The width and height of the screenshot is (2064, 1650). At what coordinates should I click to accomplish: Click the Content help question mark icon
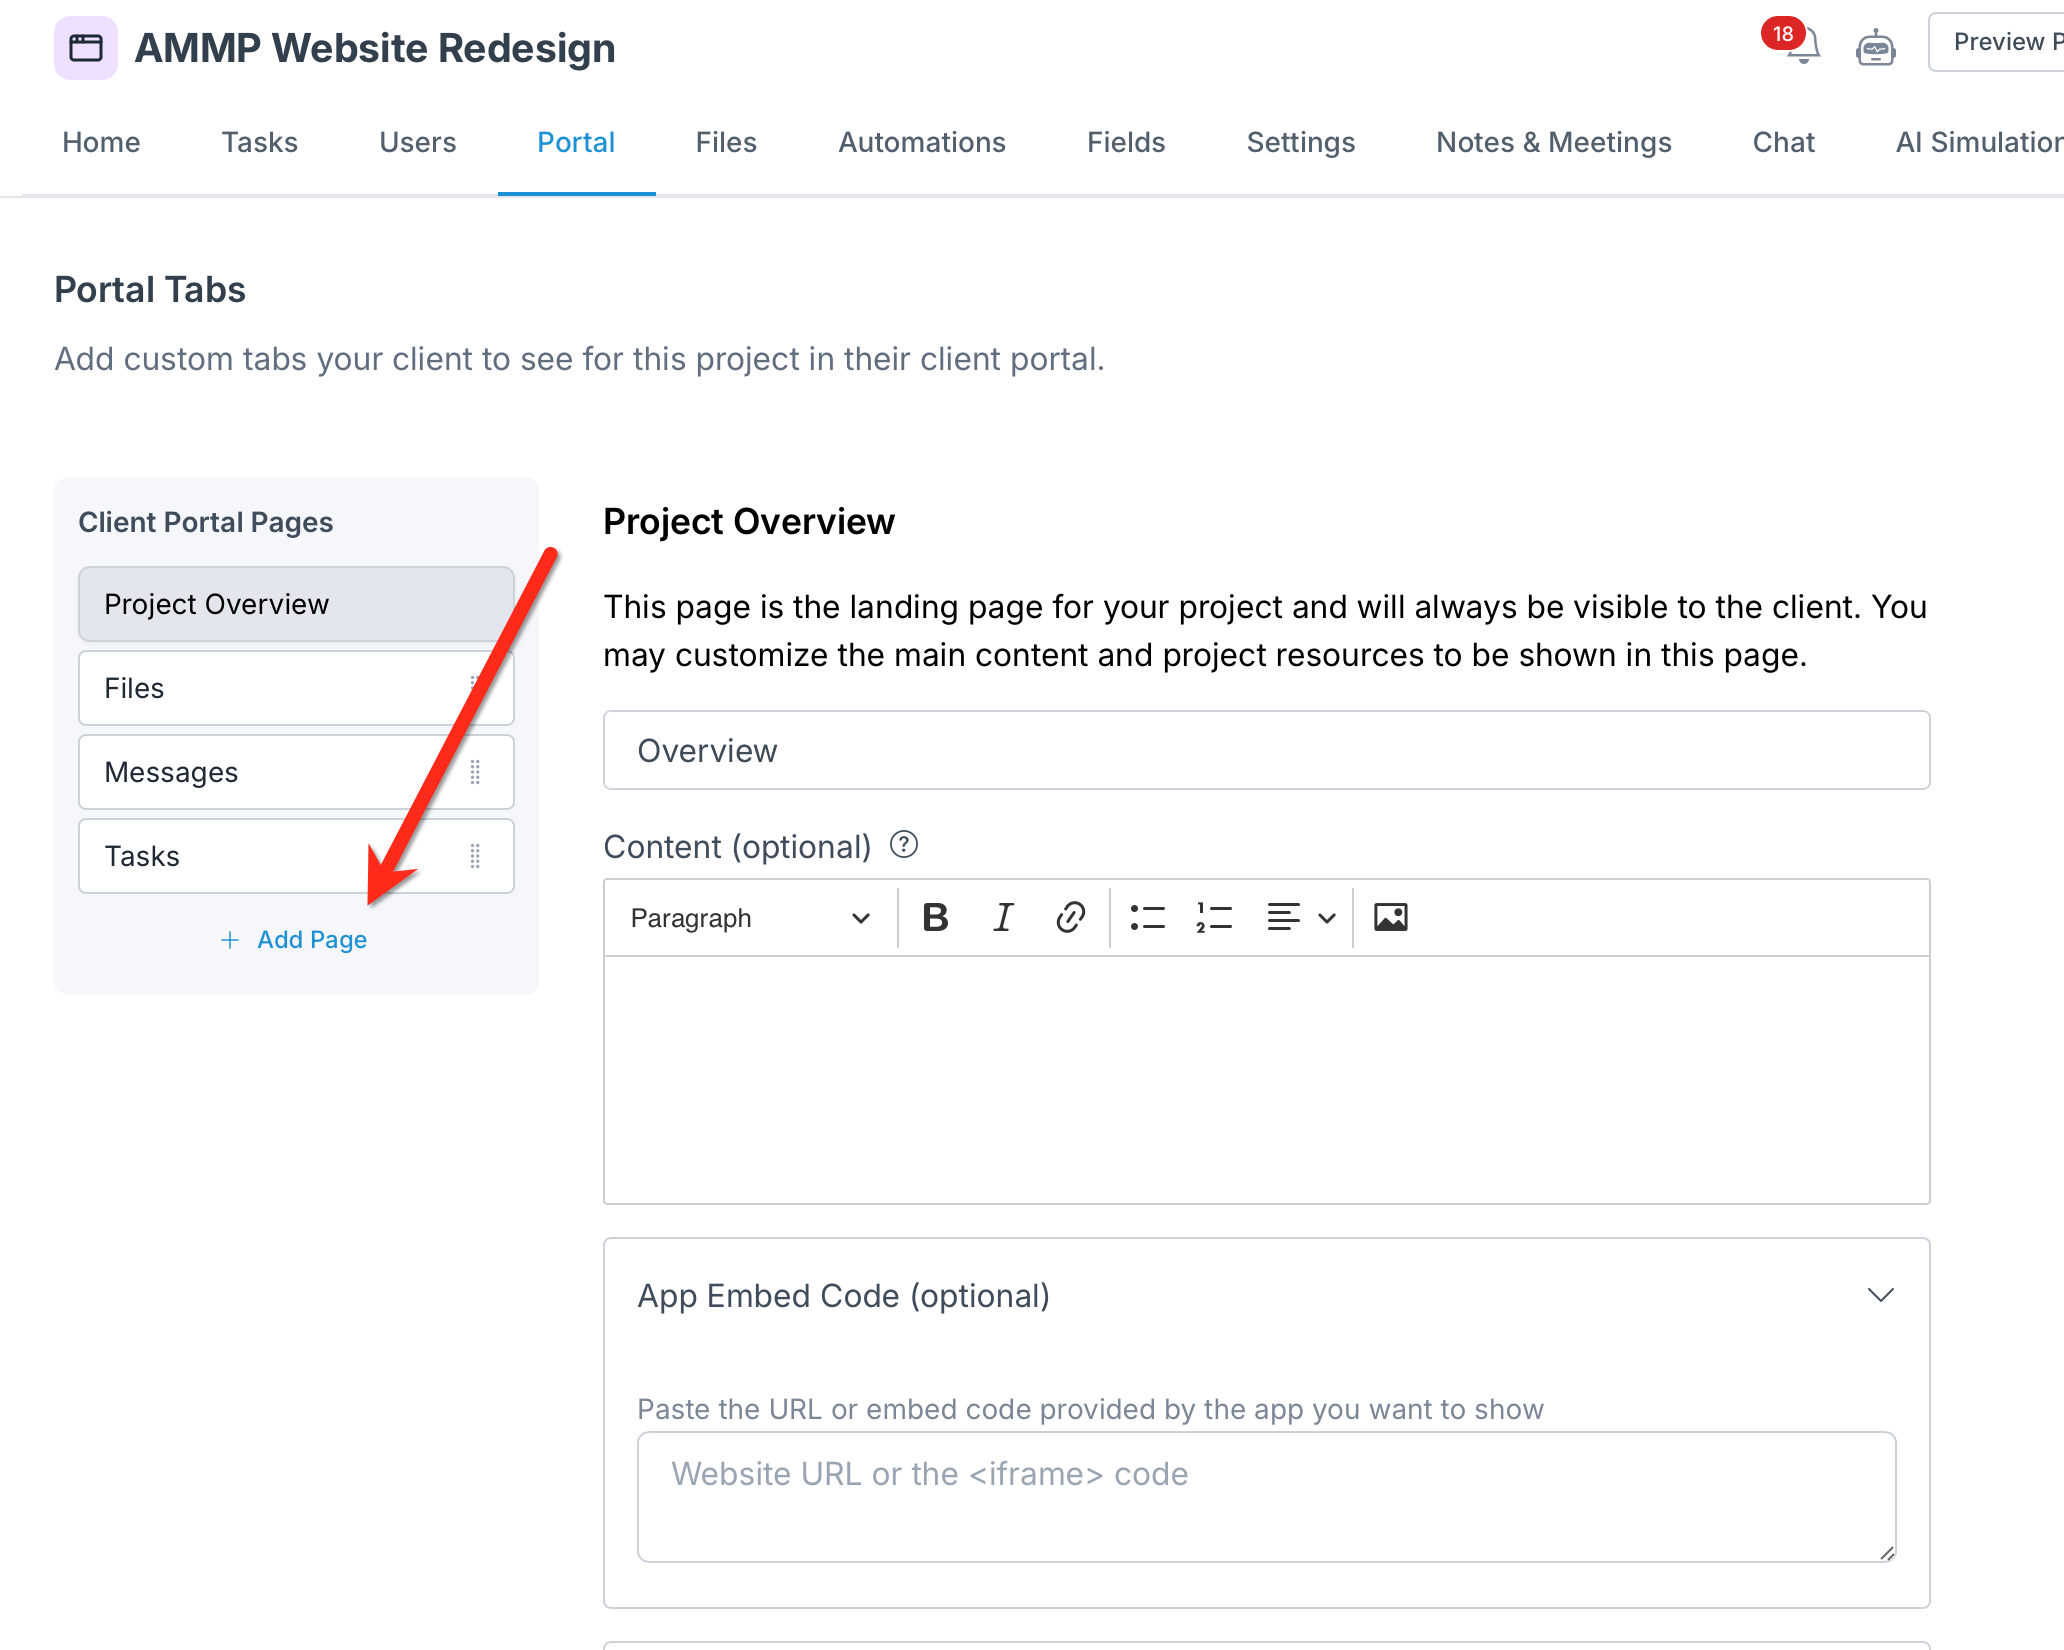click(904, 845)
